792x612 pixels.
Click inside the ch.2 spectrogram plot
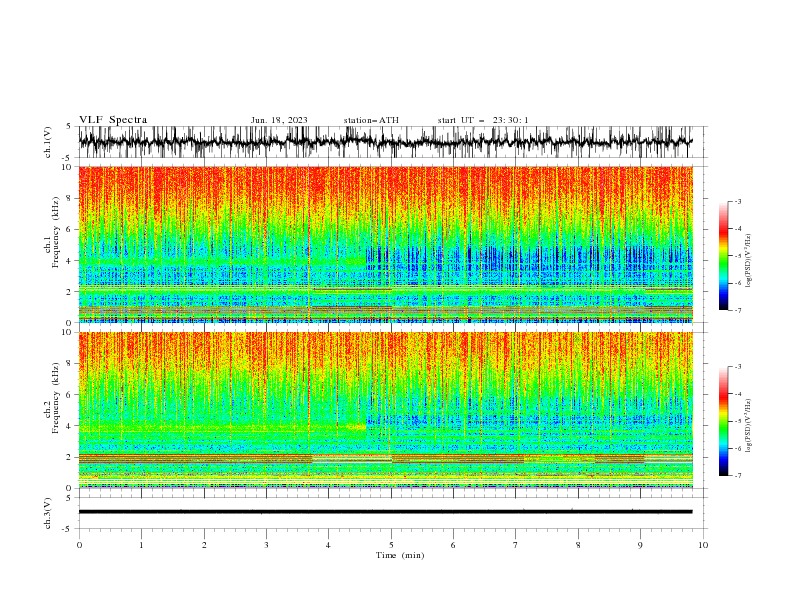tap(385, 410)
